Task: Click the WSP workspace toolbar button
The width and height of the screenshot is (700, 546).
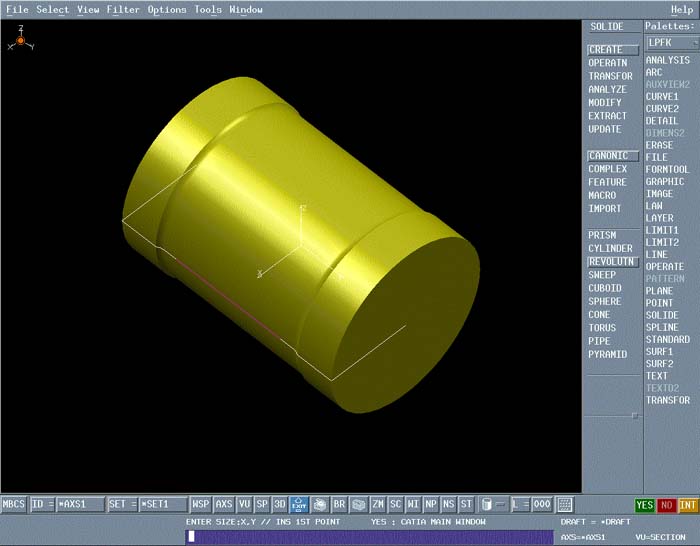Action: click(x=201, y=505)
